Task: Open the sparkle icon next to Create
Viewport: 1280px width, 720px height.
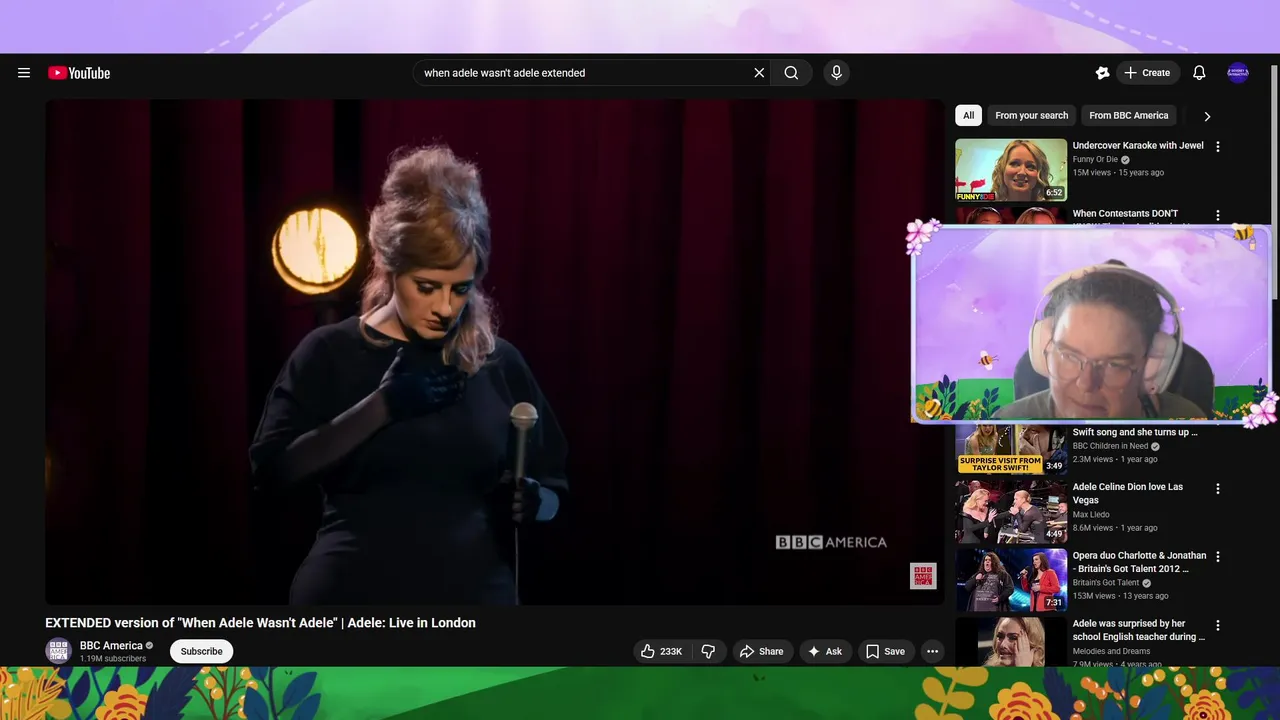Action: click(x=1102, y=73)
